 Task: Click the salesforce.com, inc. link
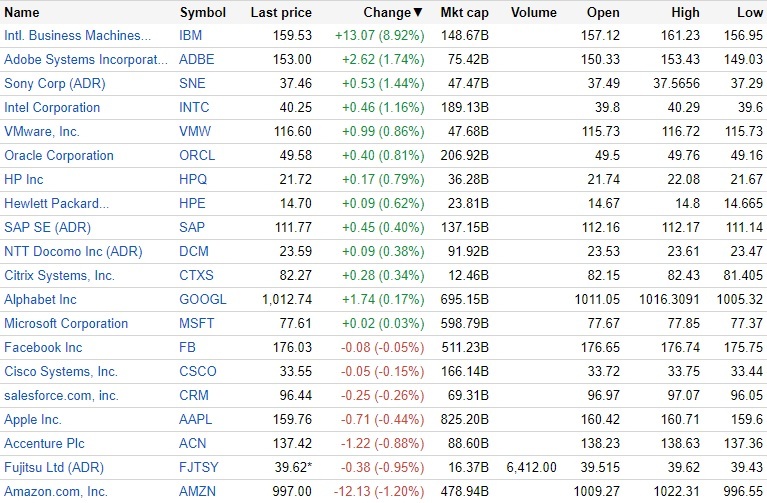(x=61, y=395)
